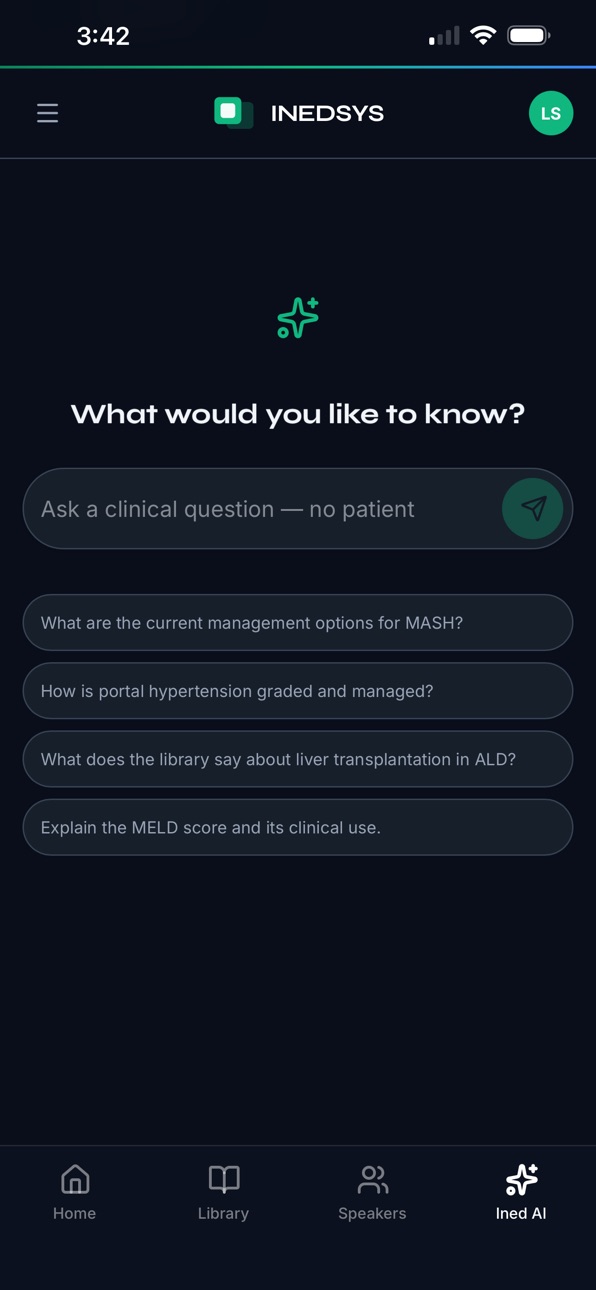Tap the Home house icon
Screen dimensions: 596x1290
75,1180
